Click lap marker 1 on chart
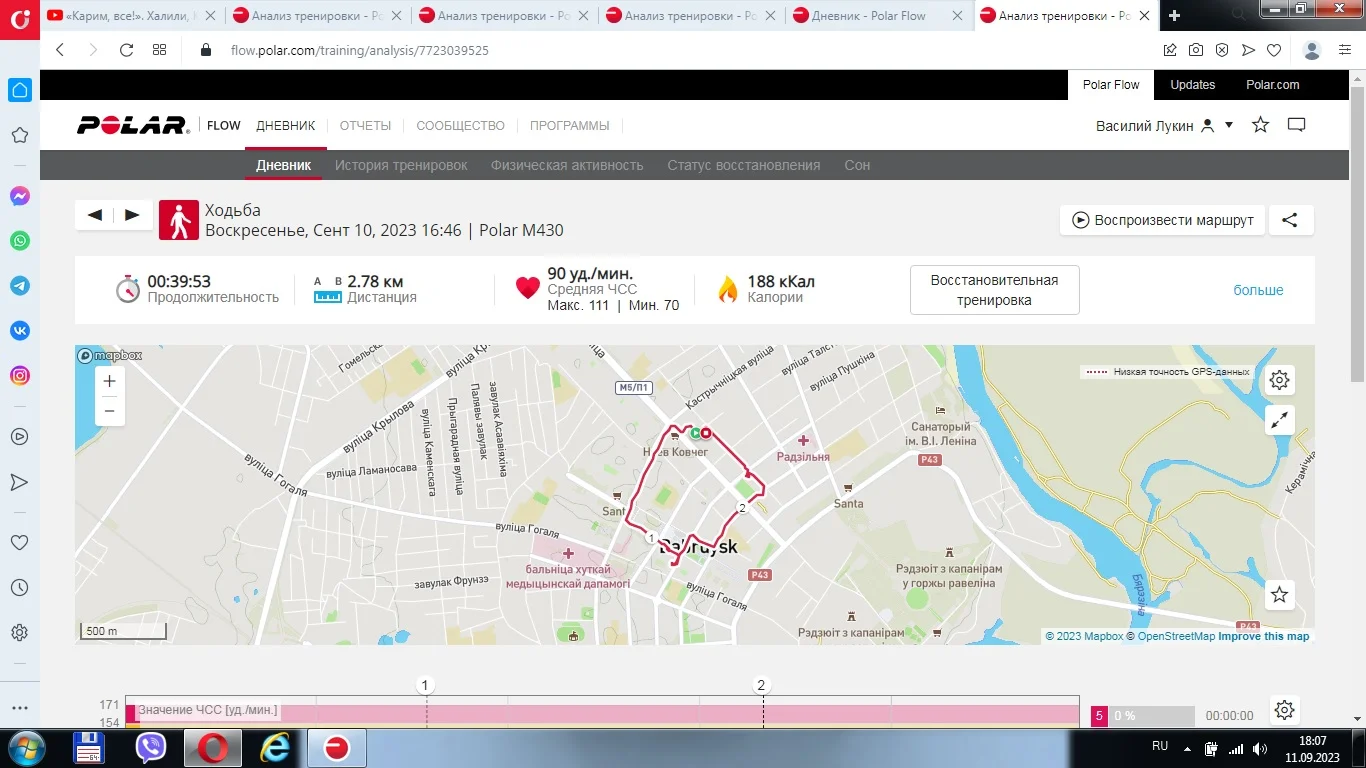 (x=426, y=685)
